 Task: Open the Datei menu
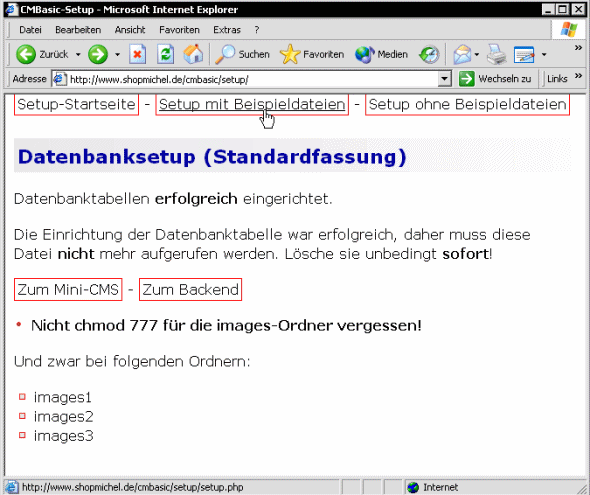30,30
